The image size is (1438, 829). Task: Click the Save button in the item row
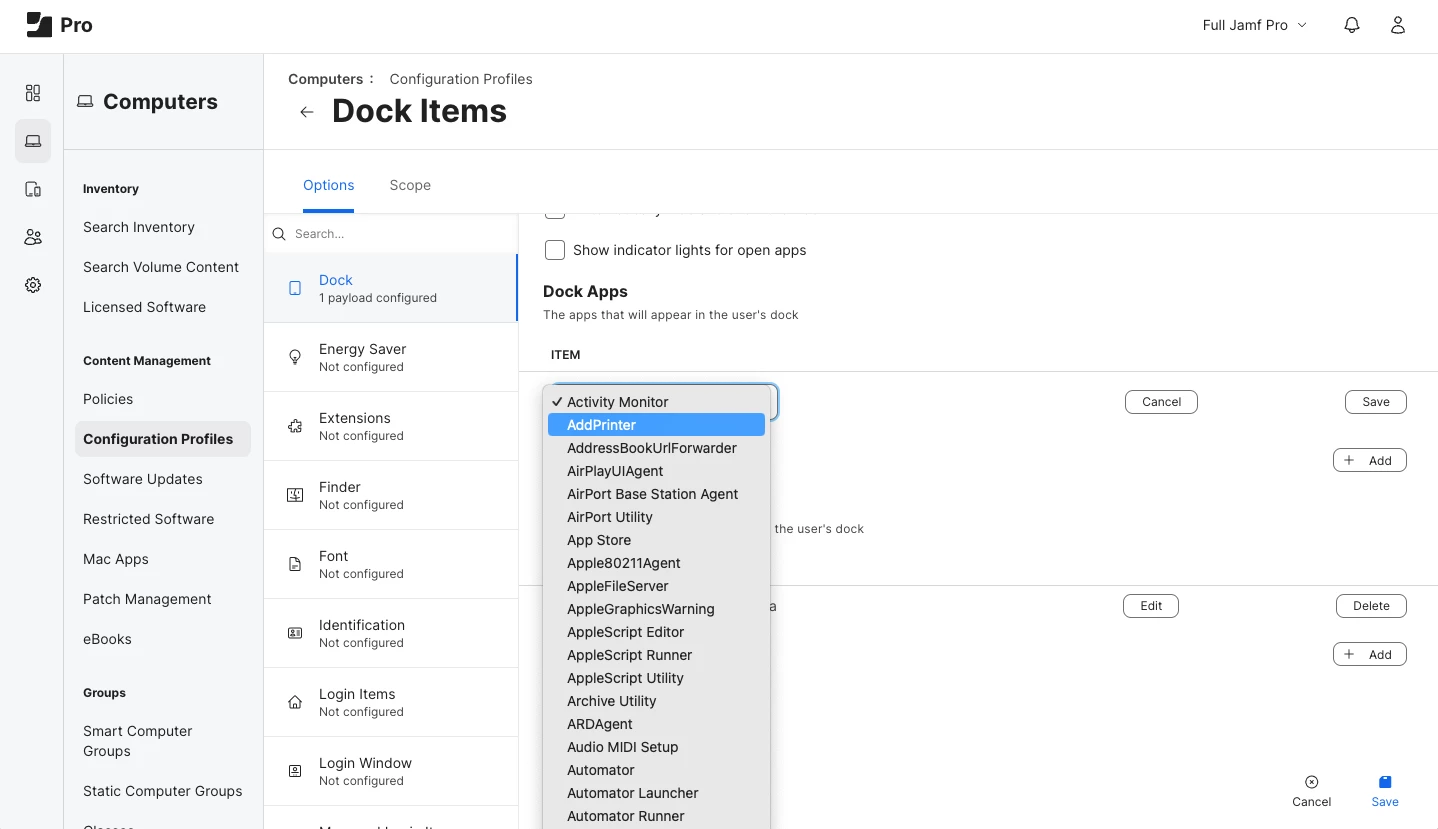click(1376, 402)
